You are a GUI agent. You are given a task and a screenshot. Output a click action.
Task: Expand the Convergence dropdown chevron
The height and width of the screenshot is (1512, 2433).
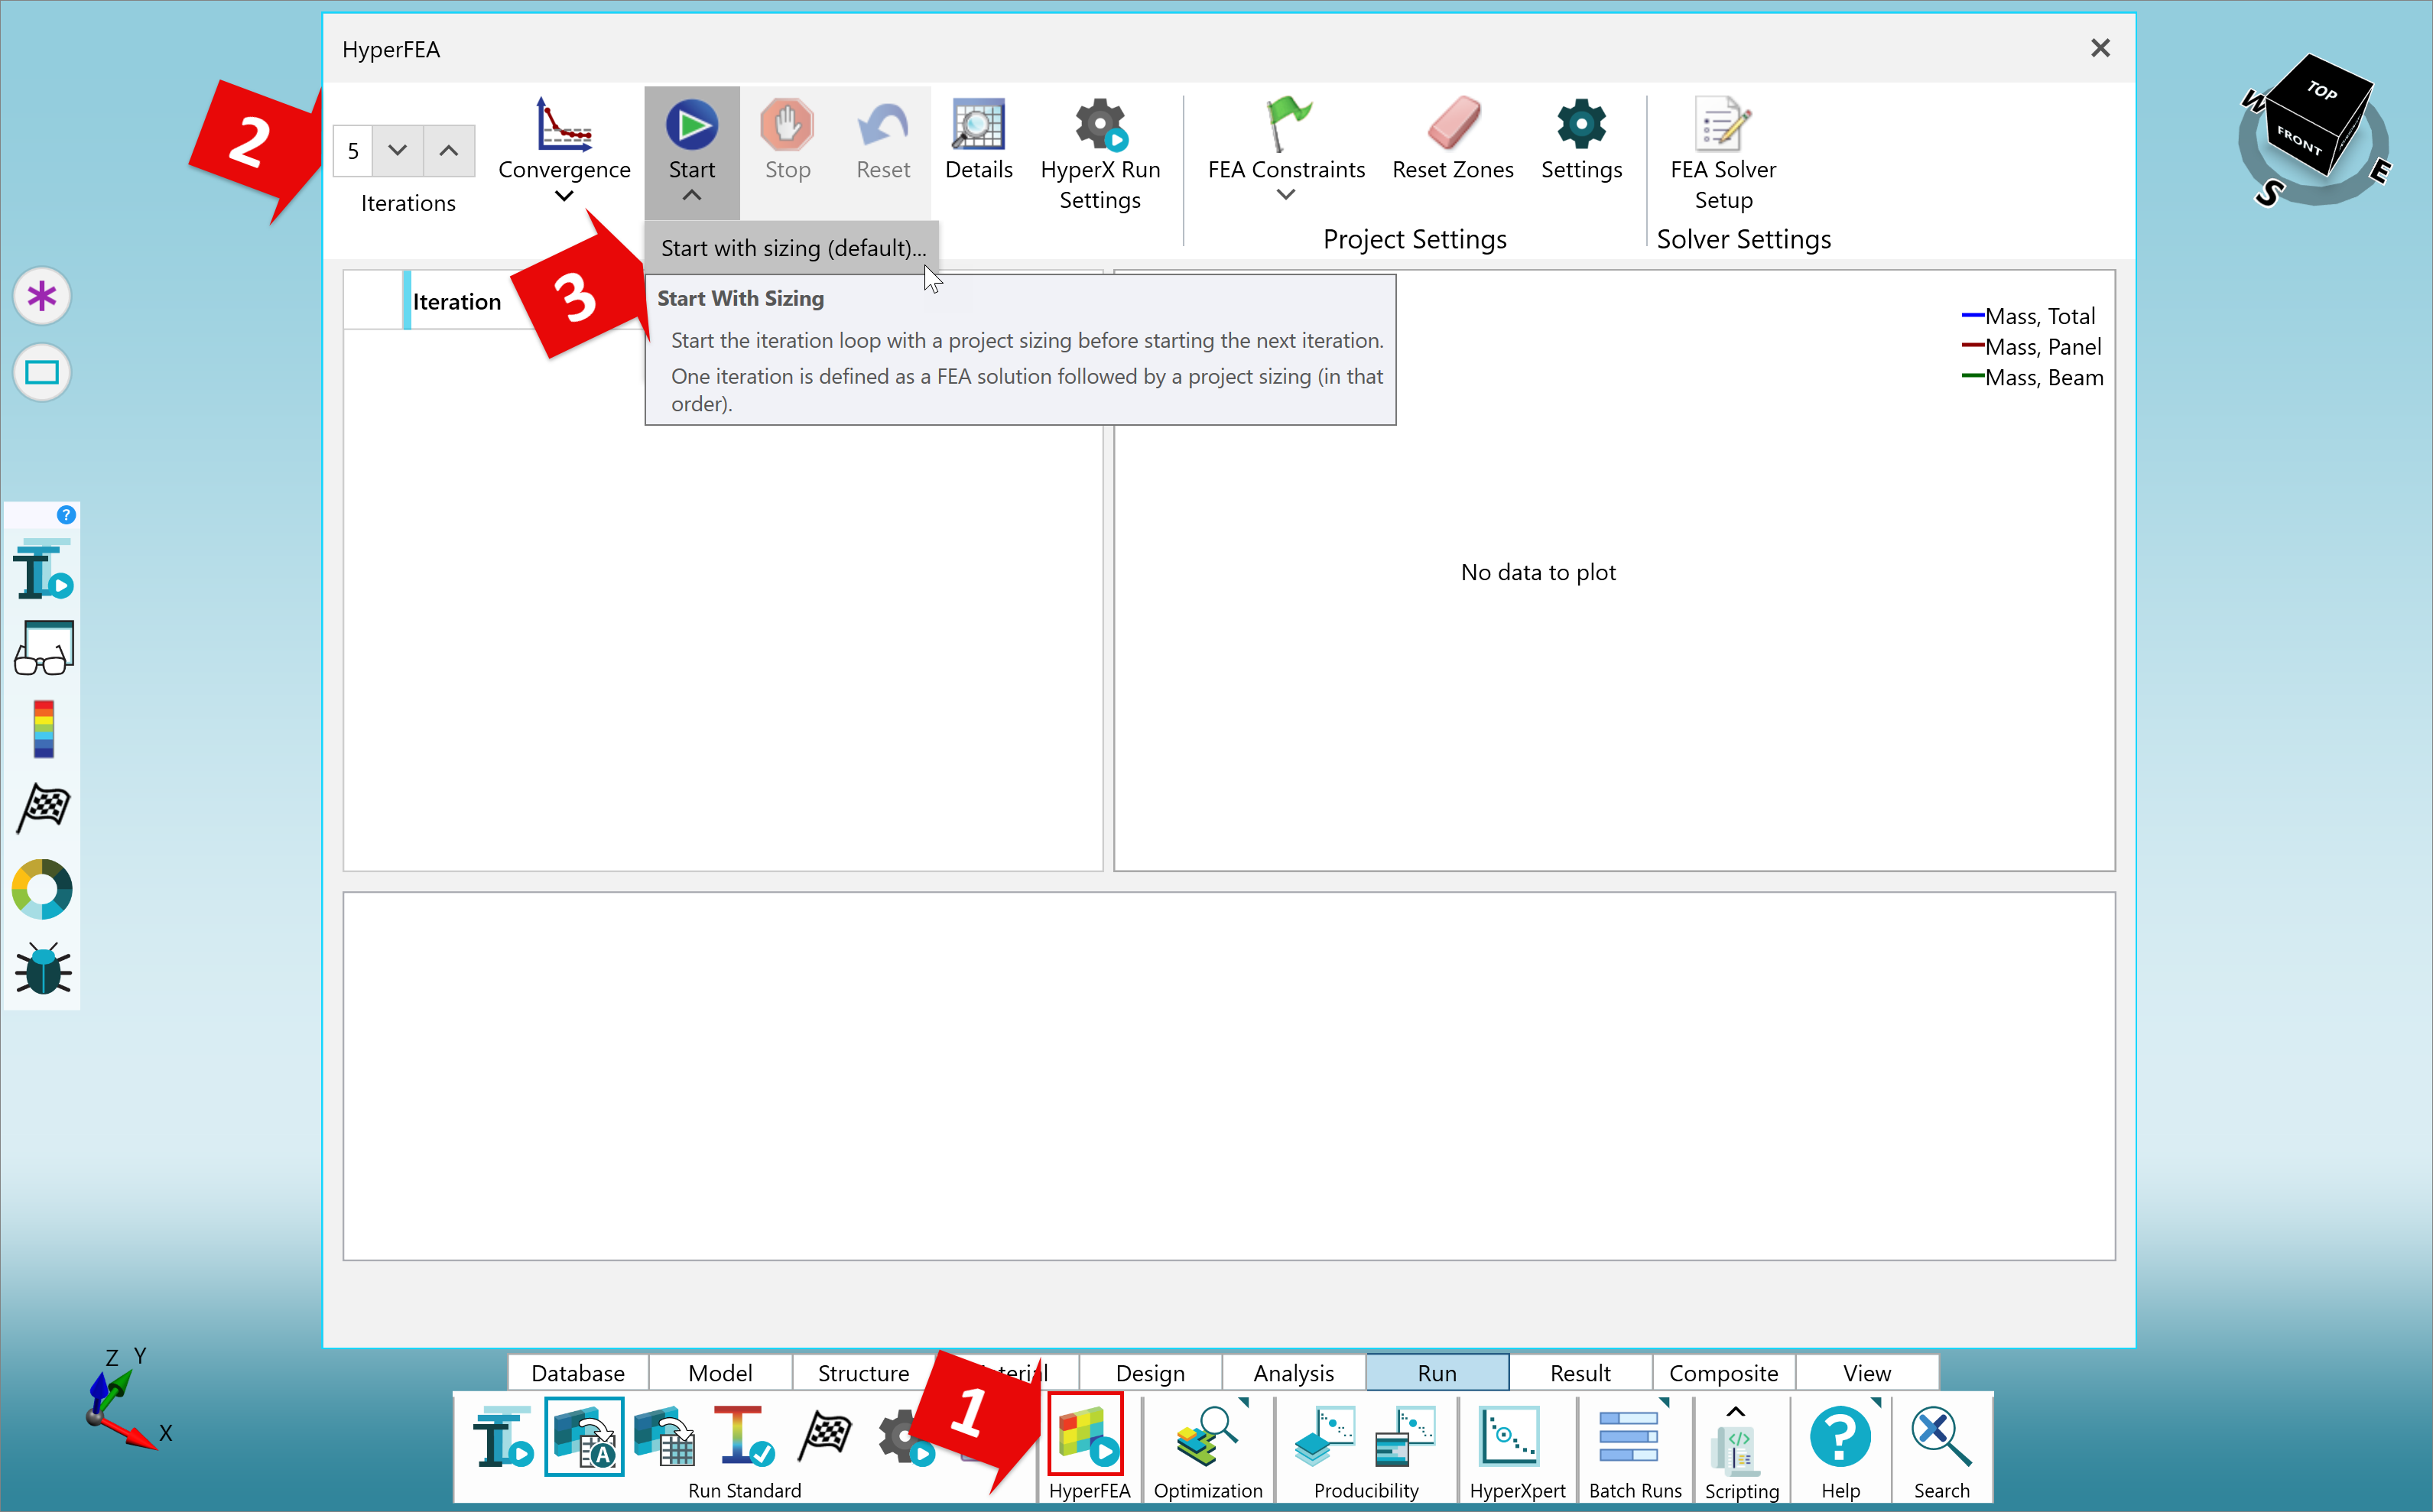pyautogui.click(x=564, y=196)
